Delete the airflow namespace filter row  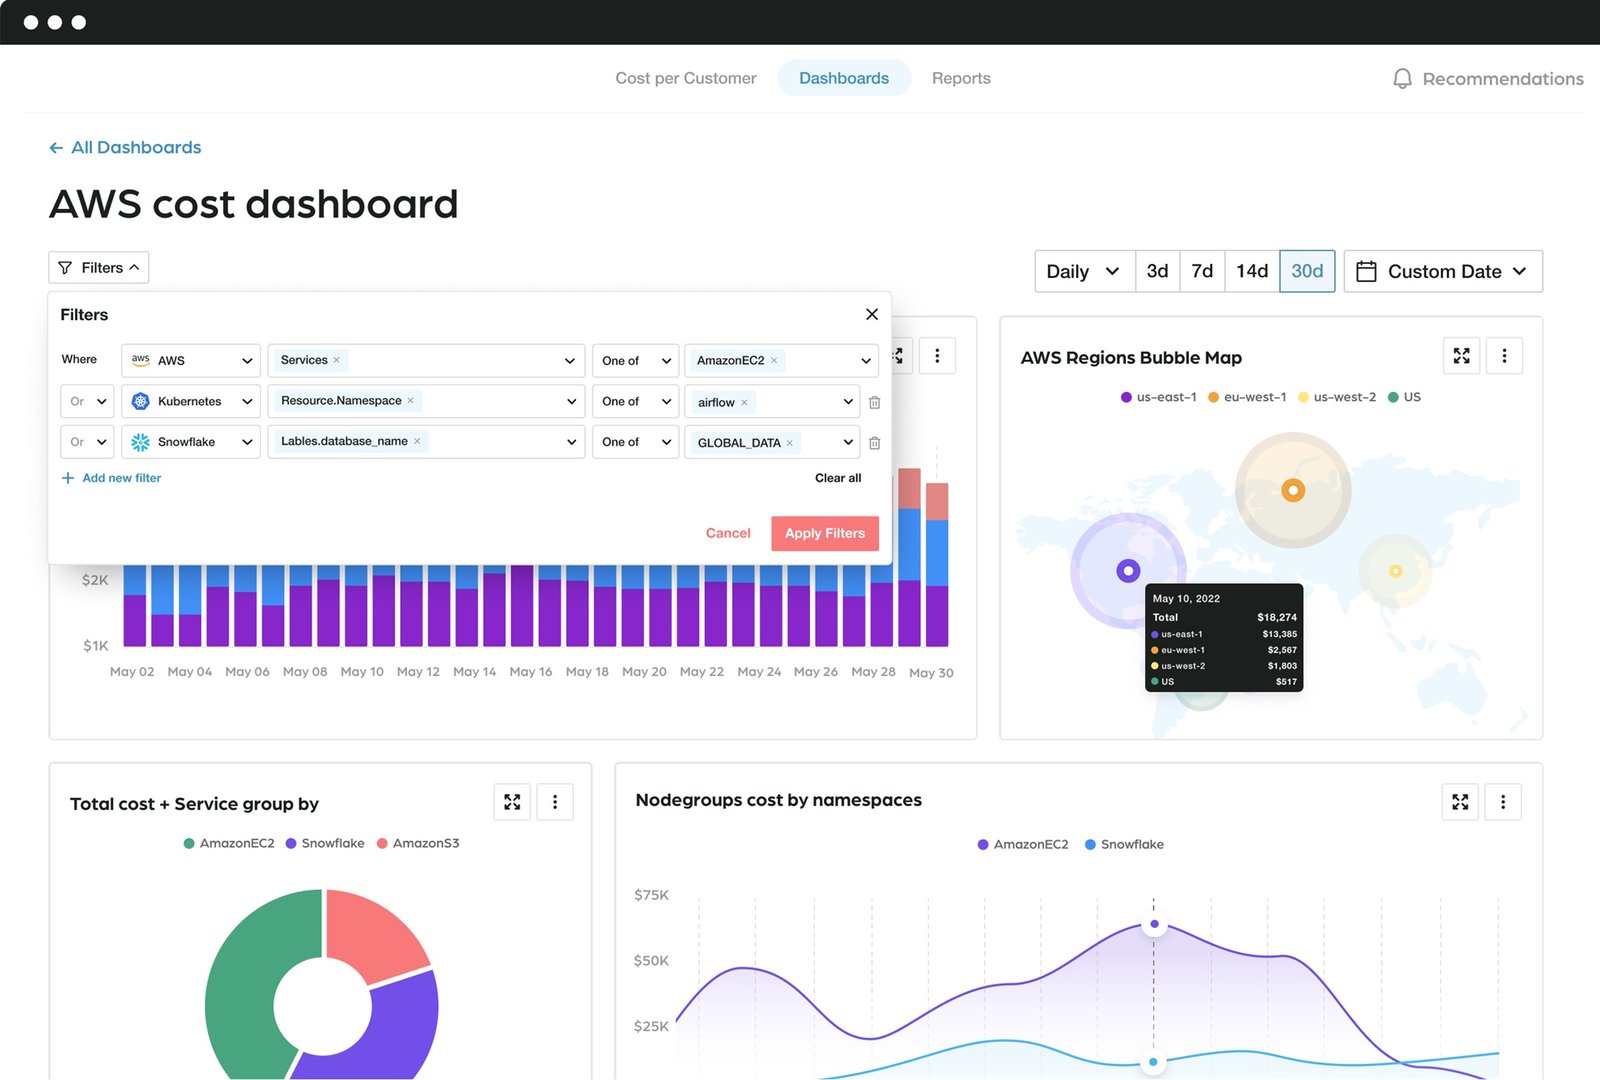click(x=874, y=401)
